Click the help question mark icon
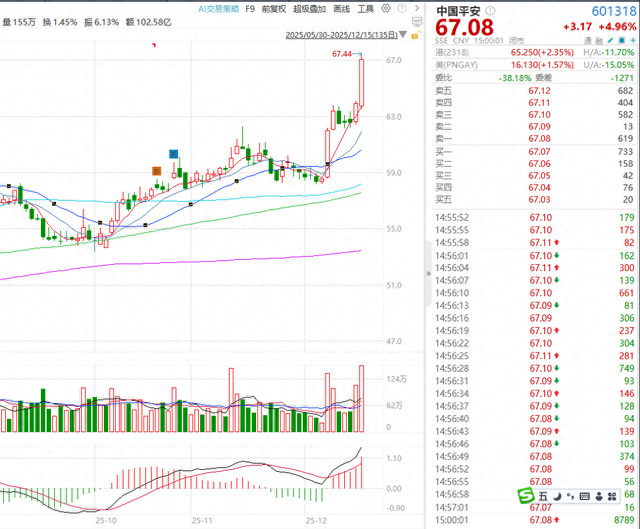Screen dimensions: 640x529 pos(402,9)
